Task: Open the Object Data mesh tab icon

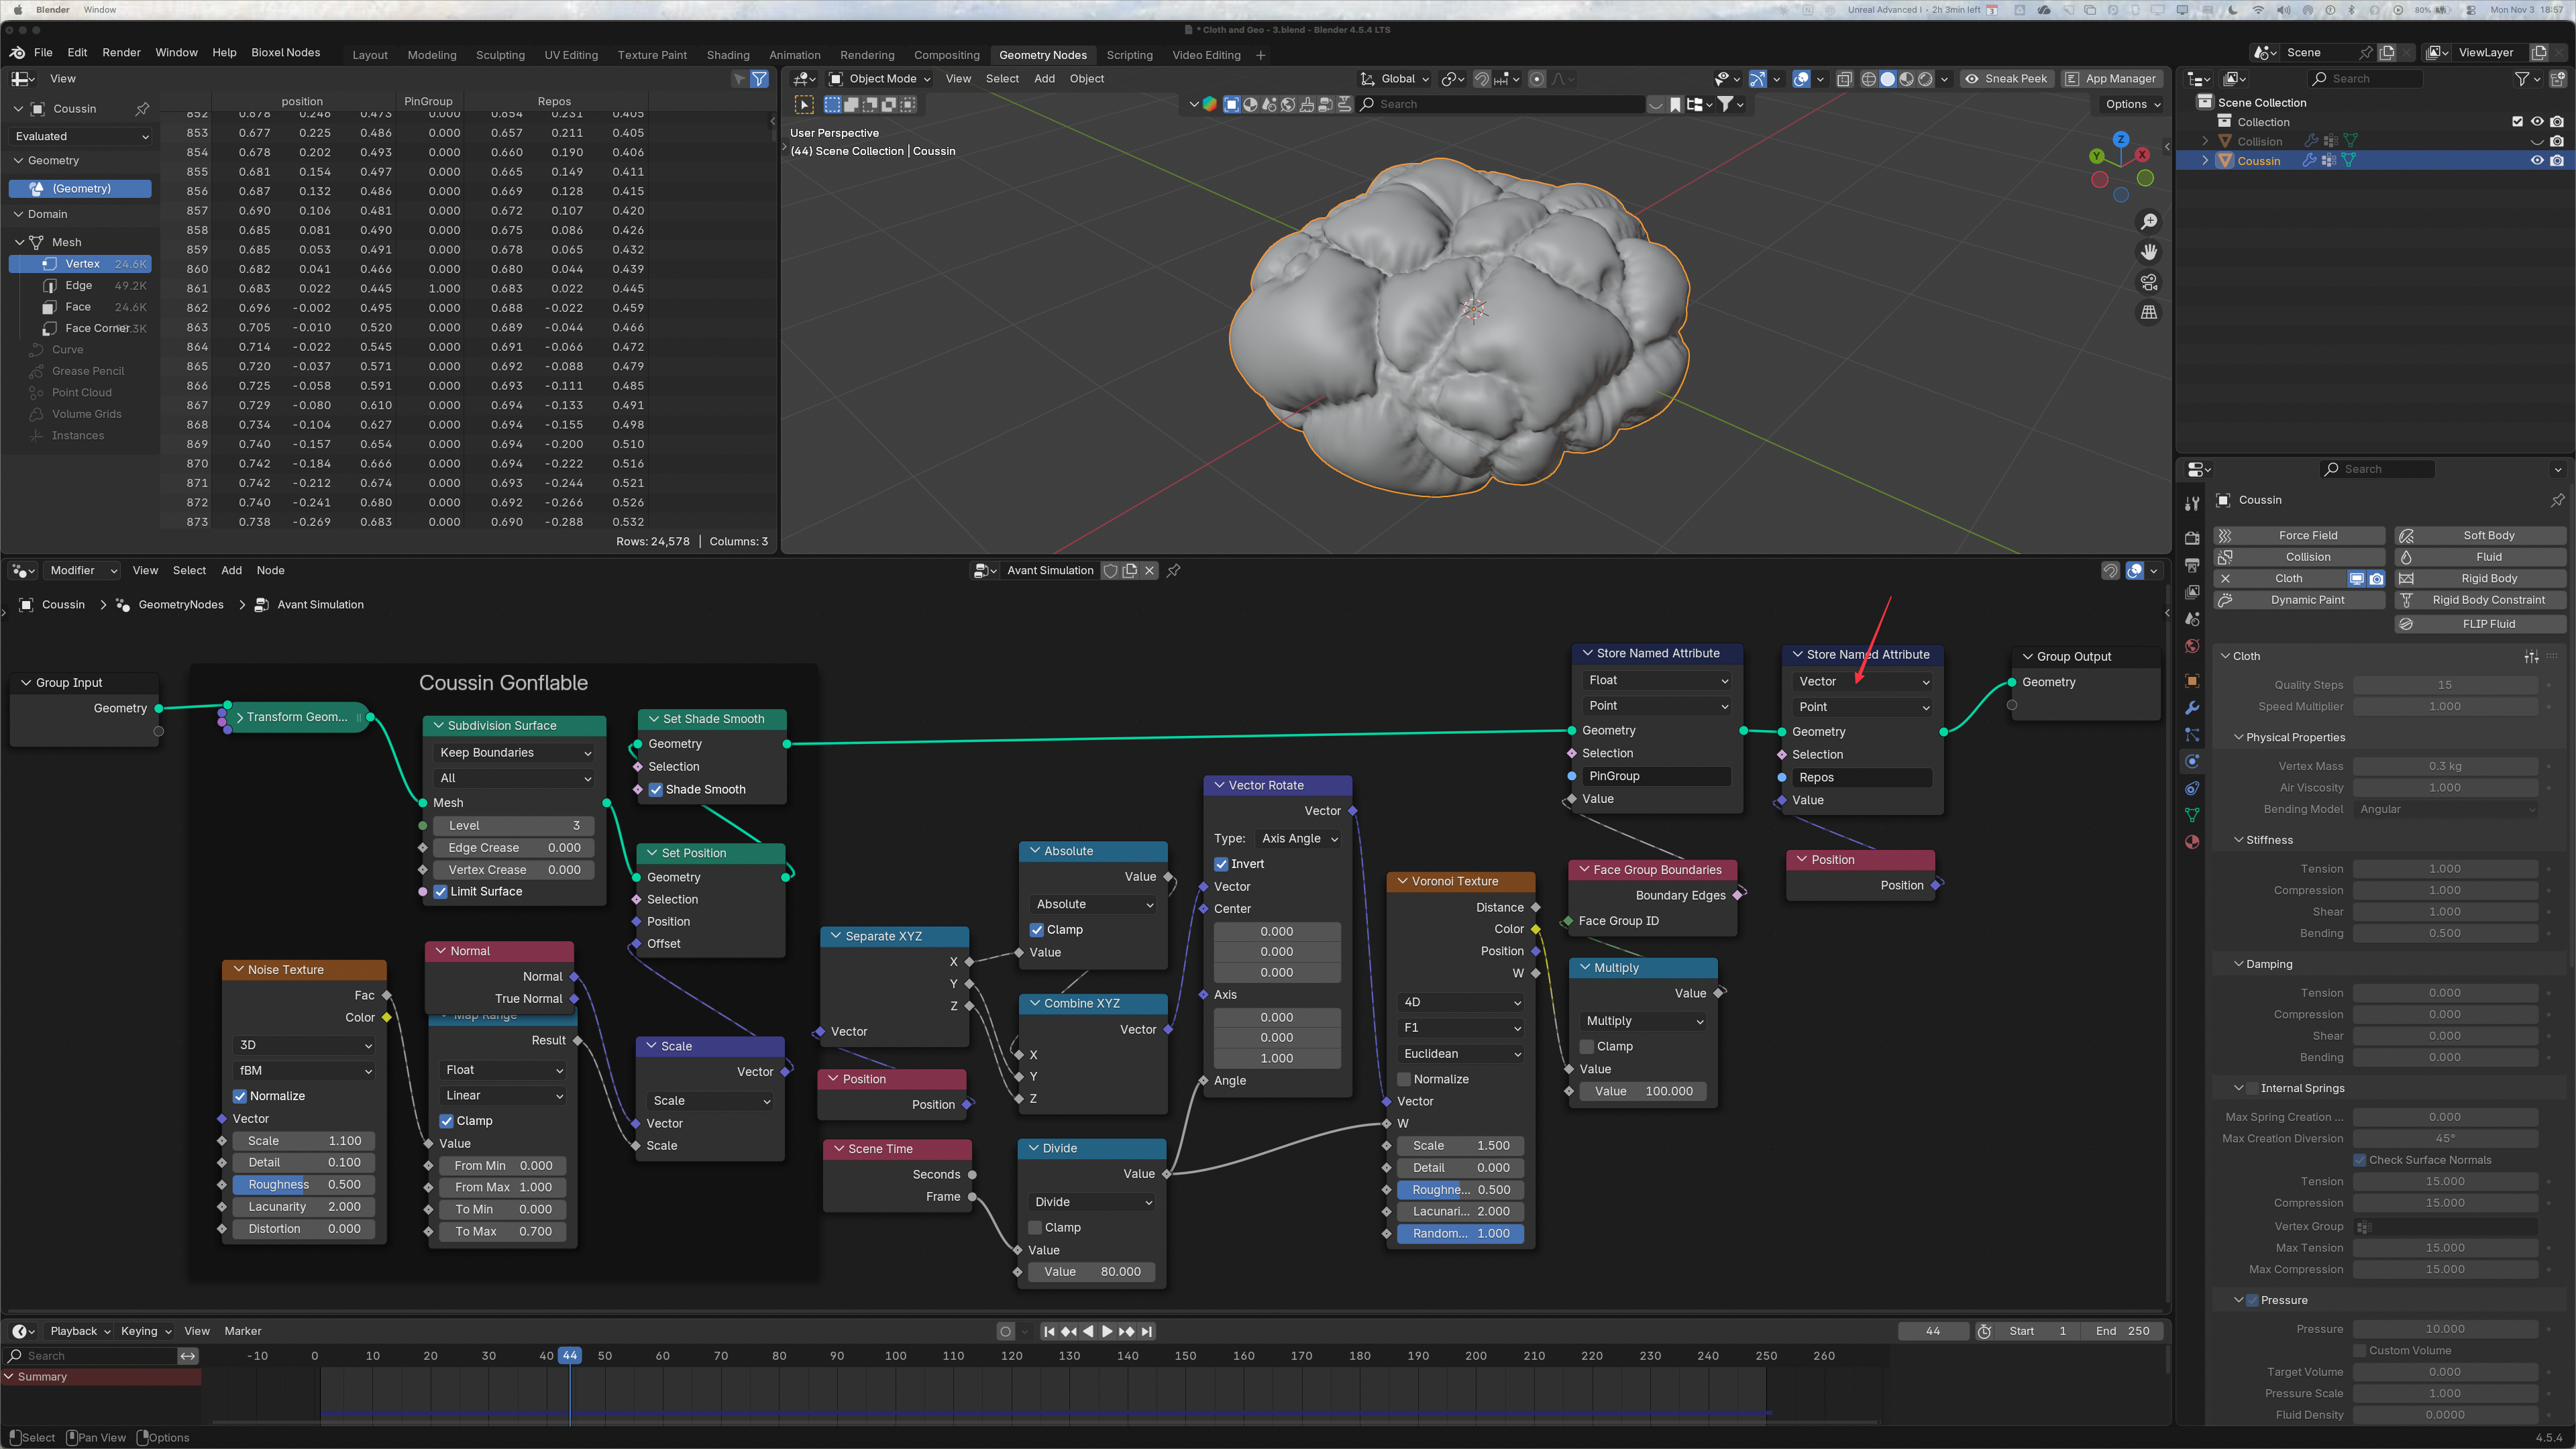Action: (x=2192, y=815)
